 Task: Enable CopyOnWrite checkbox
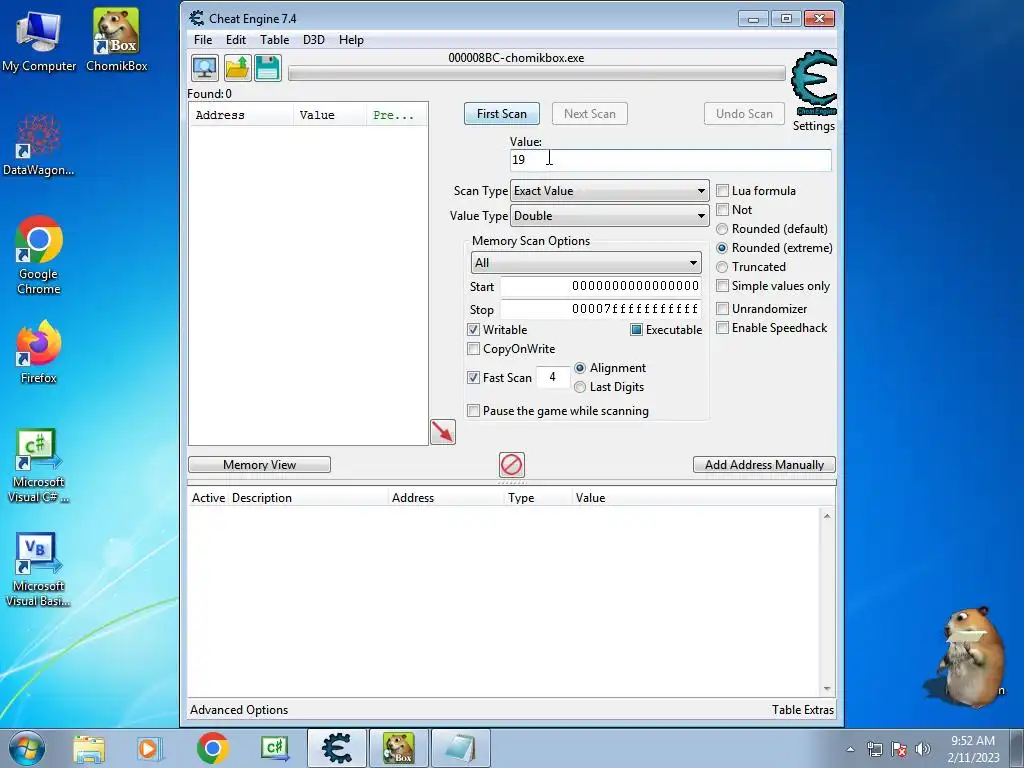click(473, 349)
